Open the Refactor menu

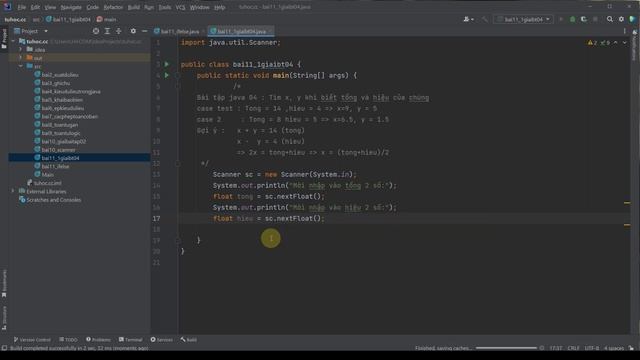click(113, 7)
